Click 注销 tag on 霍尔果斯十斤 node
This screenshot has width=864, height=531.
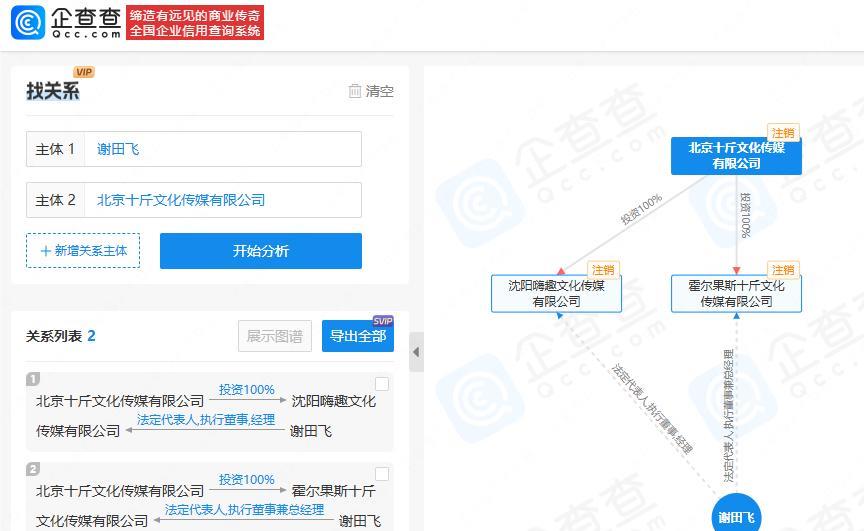tap(783, 270)
